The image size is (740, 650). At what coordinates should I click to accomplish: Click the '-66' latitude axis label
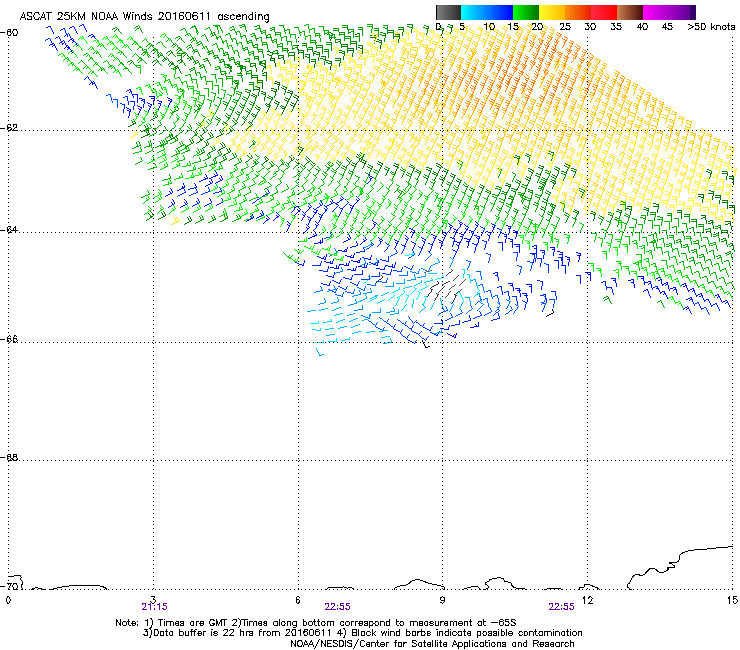click(x=9, y=339)
